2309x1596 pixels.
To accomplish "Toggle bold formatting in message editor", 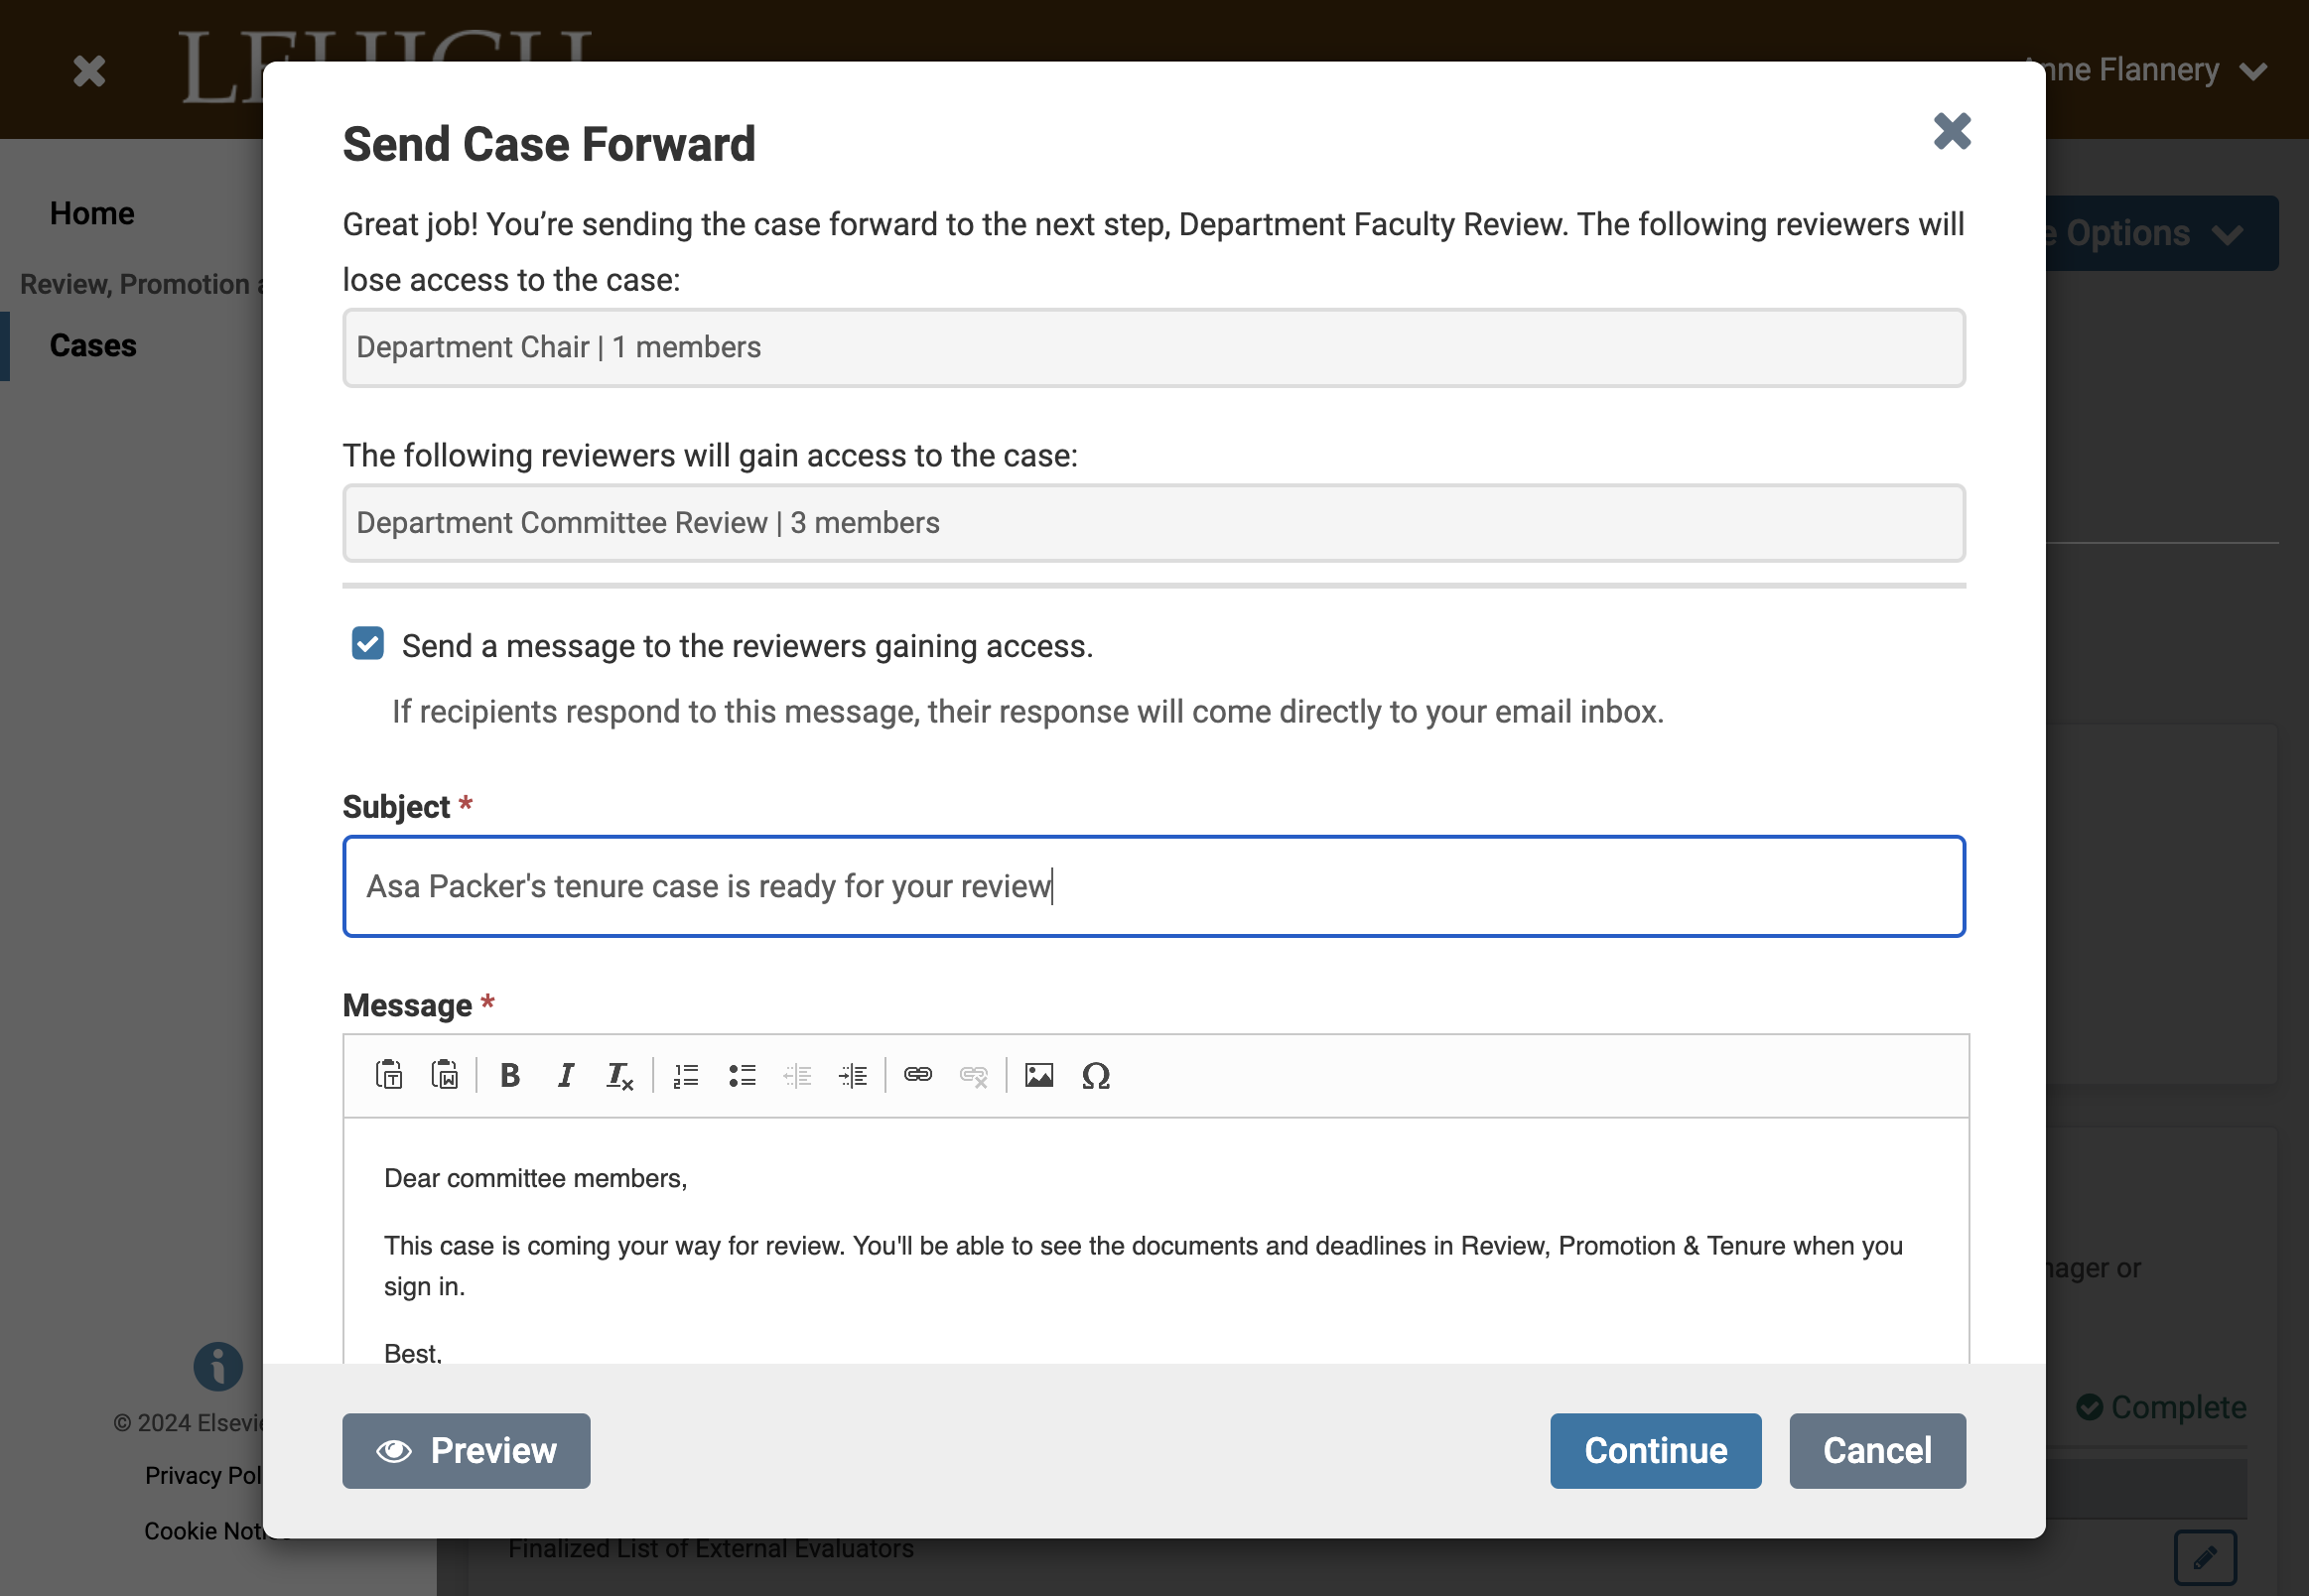I will [510, 1075].
